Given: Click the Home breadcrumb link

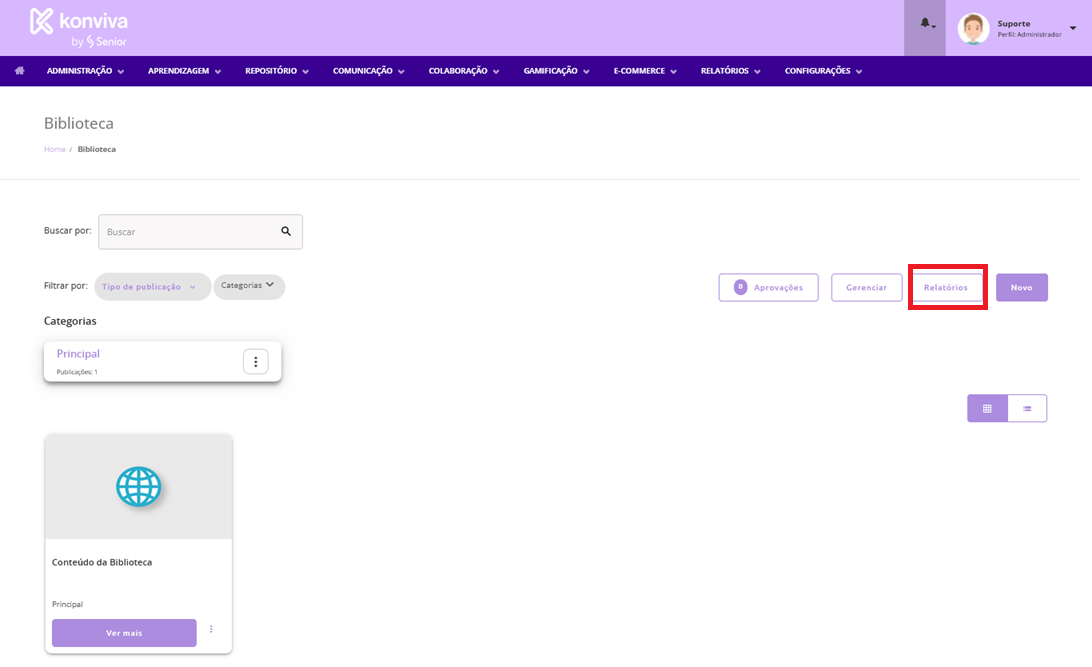Looking at the screenshot, I should 54,149.
